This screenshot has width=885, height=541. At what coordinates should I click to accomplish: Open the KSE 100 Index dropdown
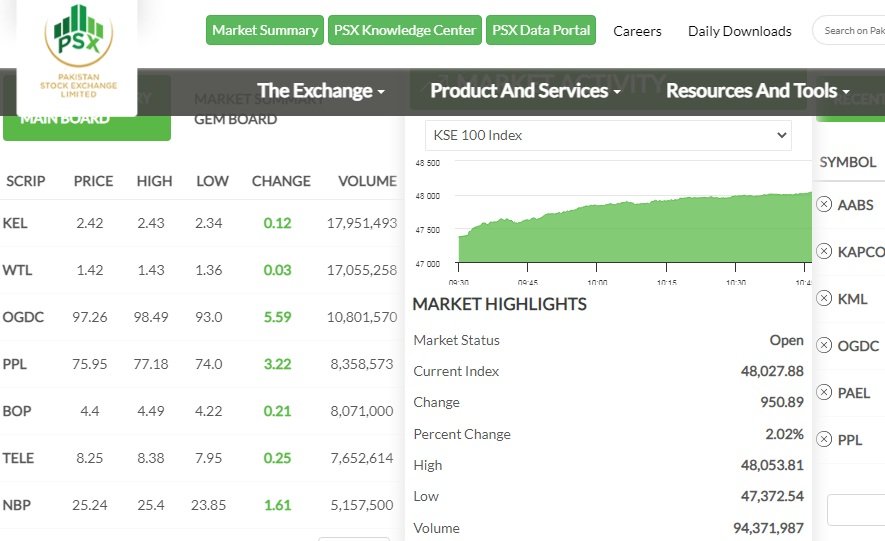pos(608,135)
